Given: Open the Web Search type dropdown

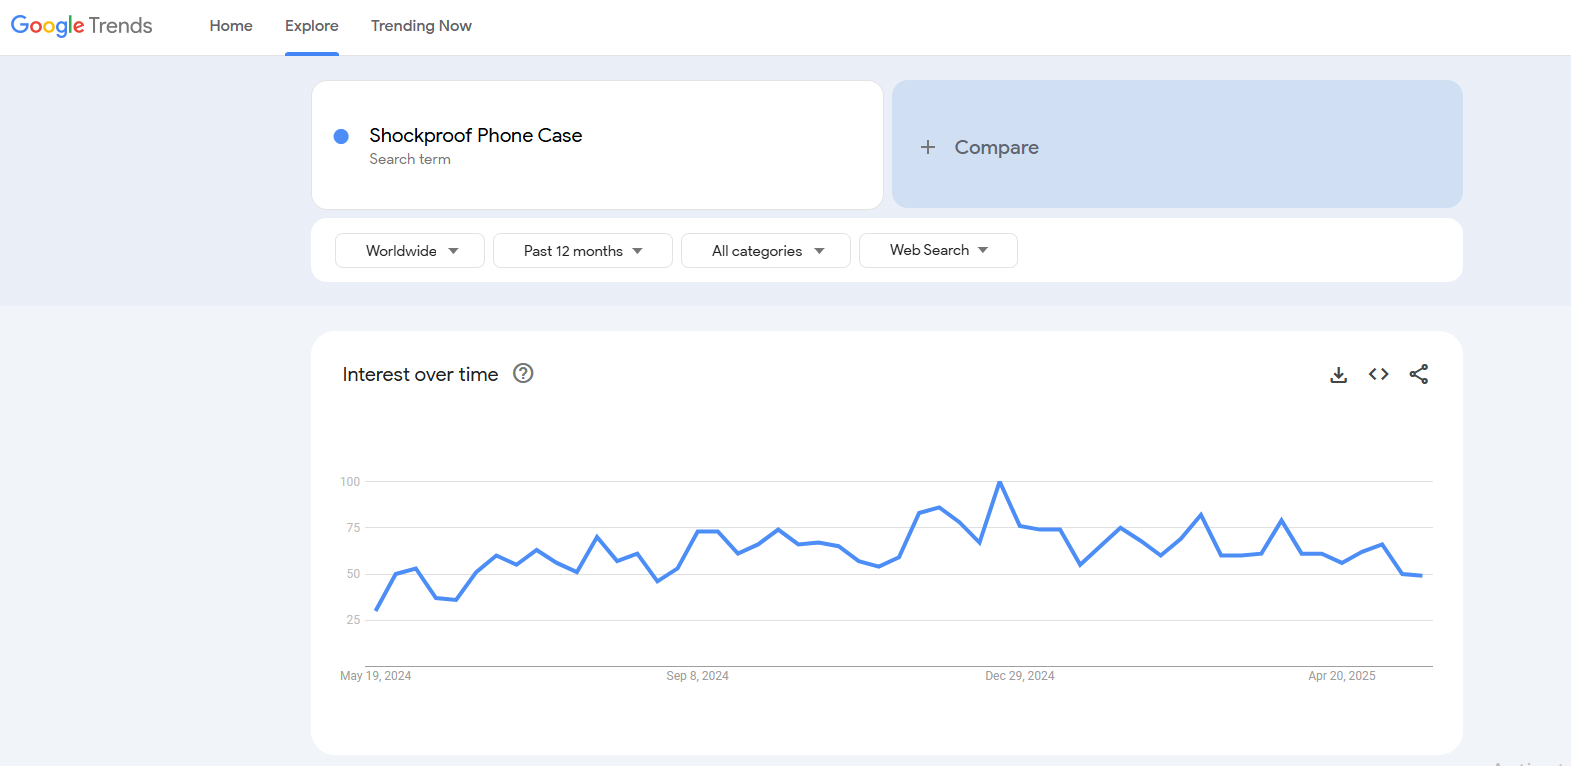Looking at the screenshot, I should click(x=938, y=251).
